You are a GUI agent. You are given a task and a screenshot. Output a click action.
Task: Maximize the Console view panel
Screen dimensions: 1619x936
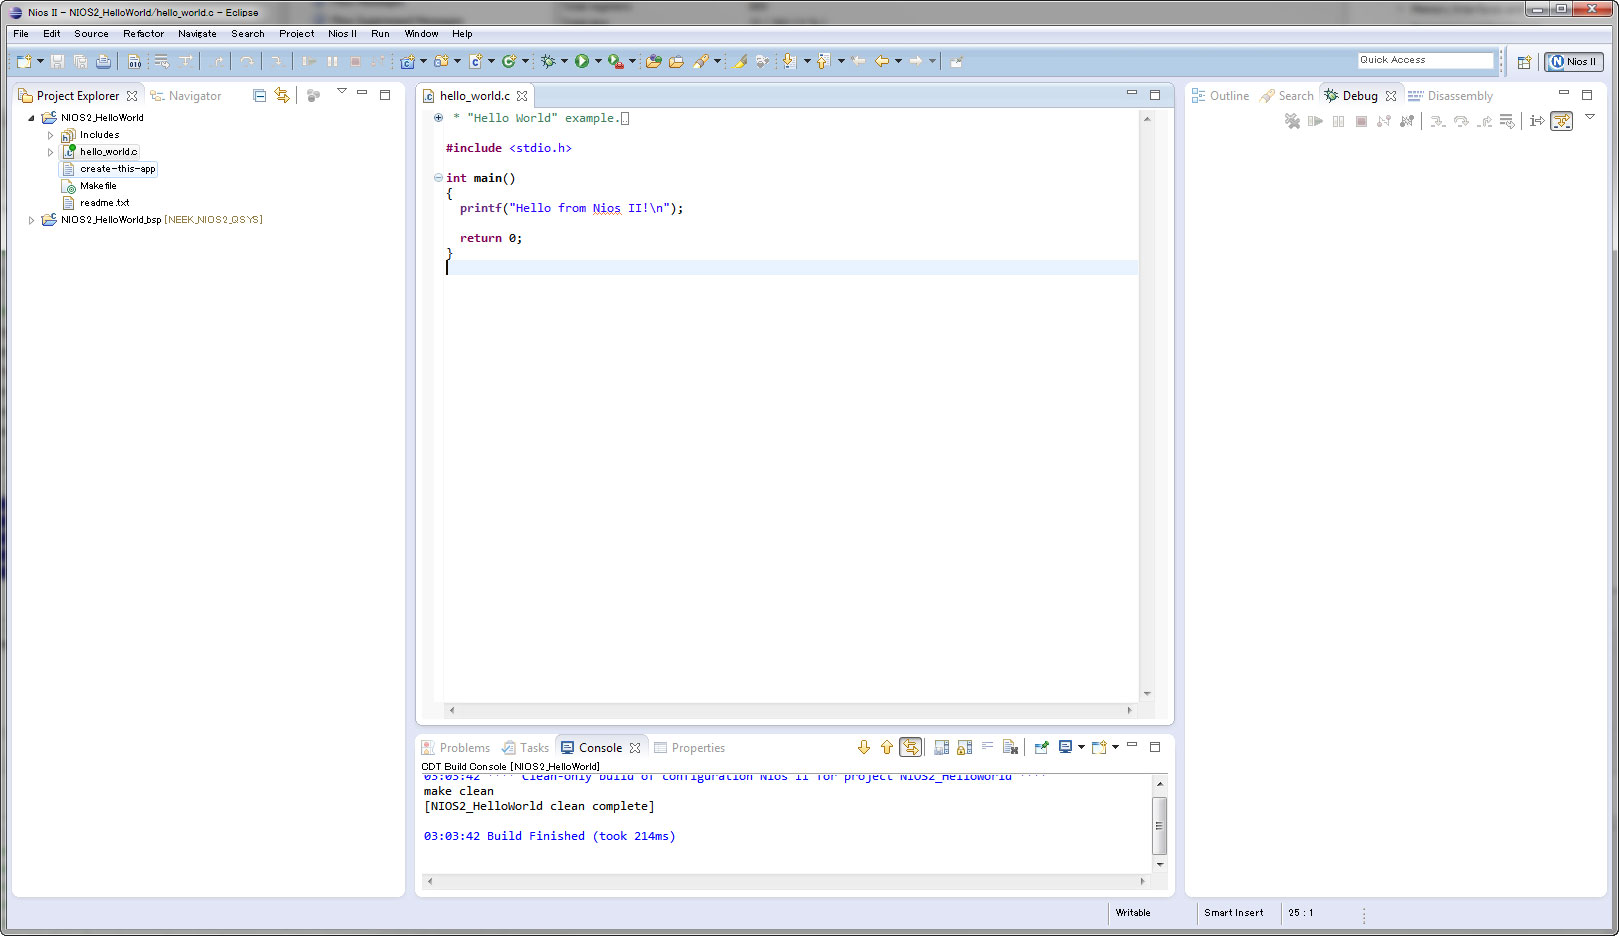coord(1155,748)
